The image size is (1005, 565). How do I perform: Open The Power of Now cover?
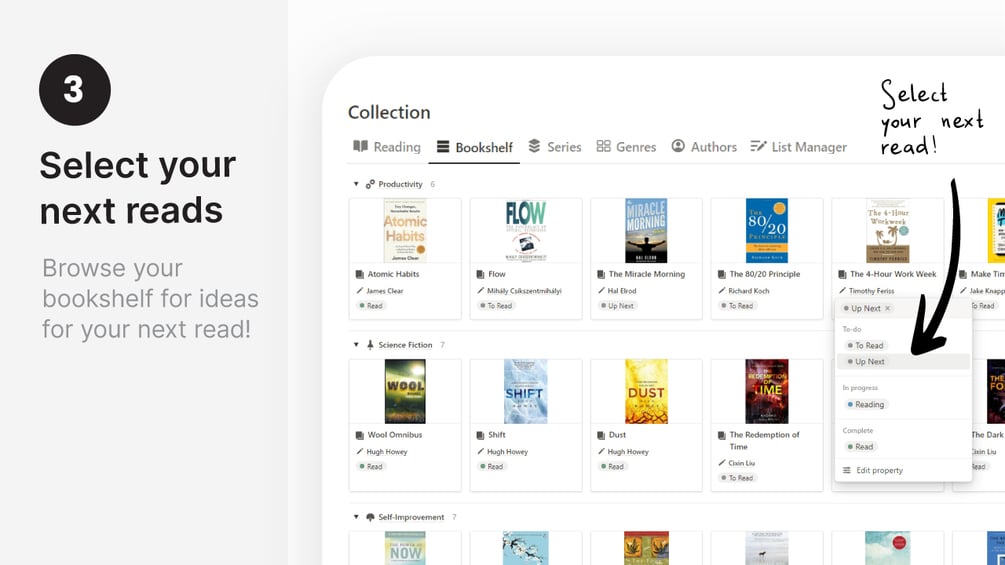tap(405, 548)
